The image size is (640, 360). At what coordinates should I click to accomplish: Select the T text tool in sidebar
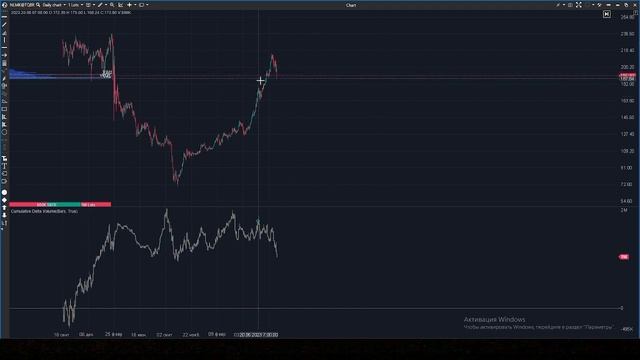4,166
